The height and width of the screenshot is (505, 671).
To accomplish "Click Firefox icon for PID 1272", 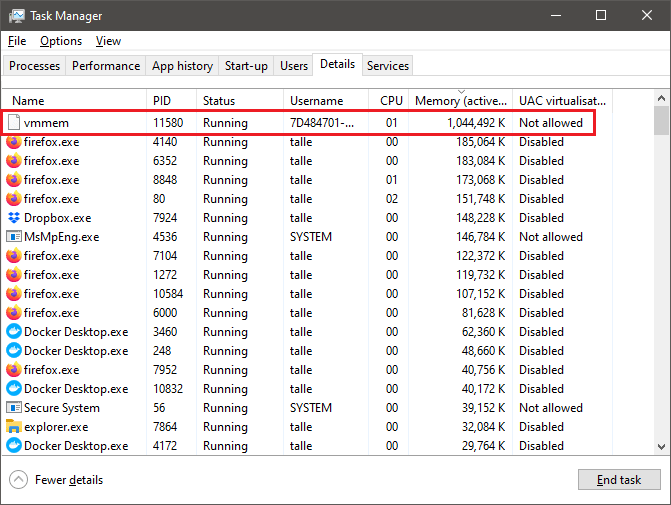I will click(14, 275).
